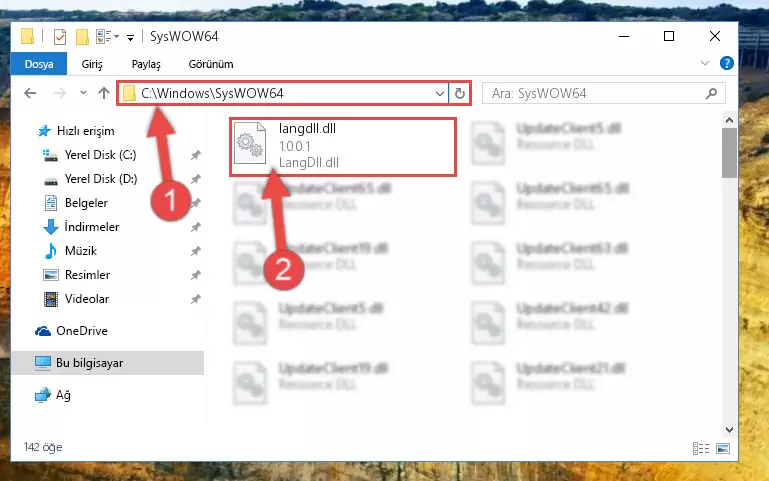Click the Properties quick access icon
The image size is (769, 481).
pos(60,37)
